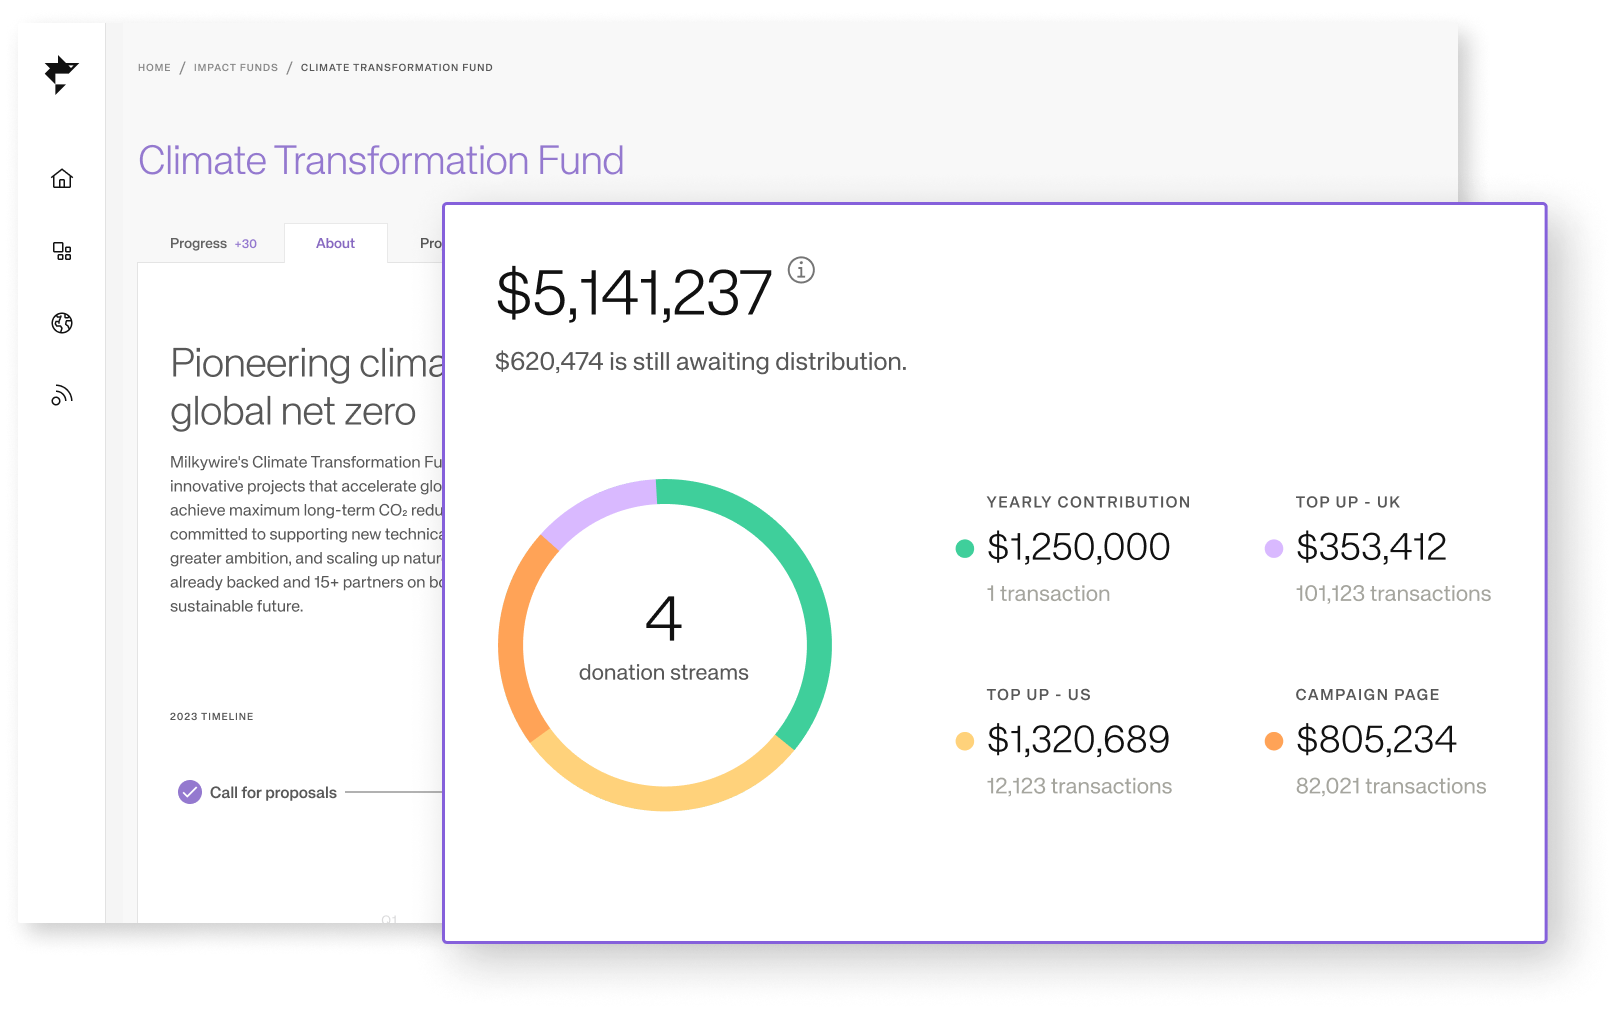Open the IMPACT FUNDS breadcrumb link
This screenshot has height=1015, width=1619.
click(236, 67)
